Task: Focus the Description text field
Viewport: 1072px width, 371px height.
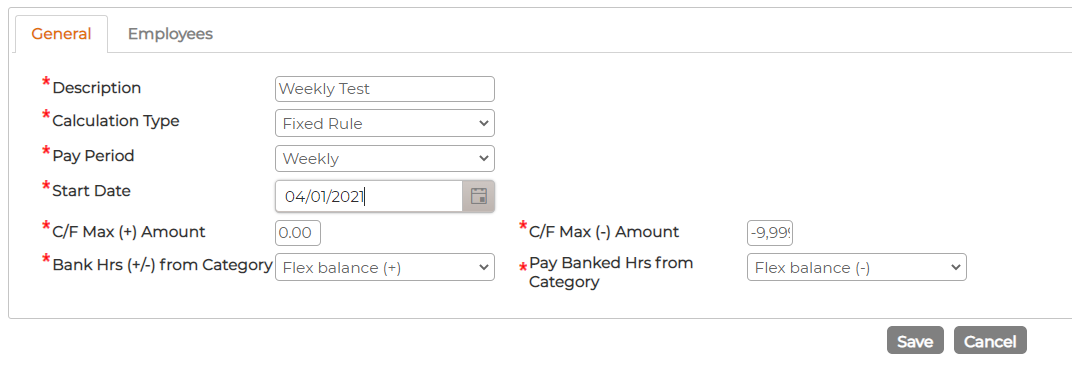Action: click(x=384, y=89)
